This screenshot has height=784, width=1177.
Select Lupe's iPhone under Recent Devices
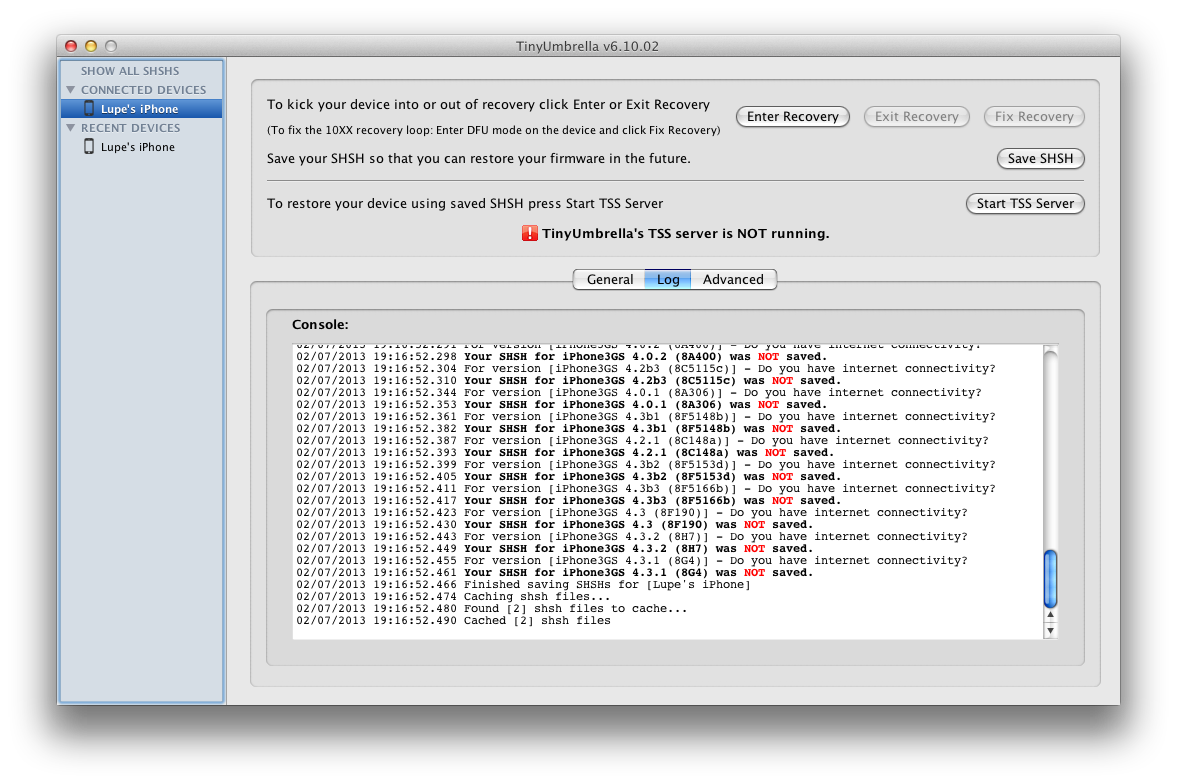tap(142, 147)
